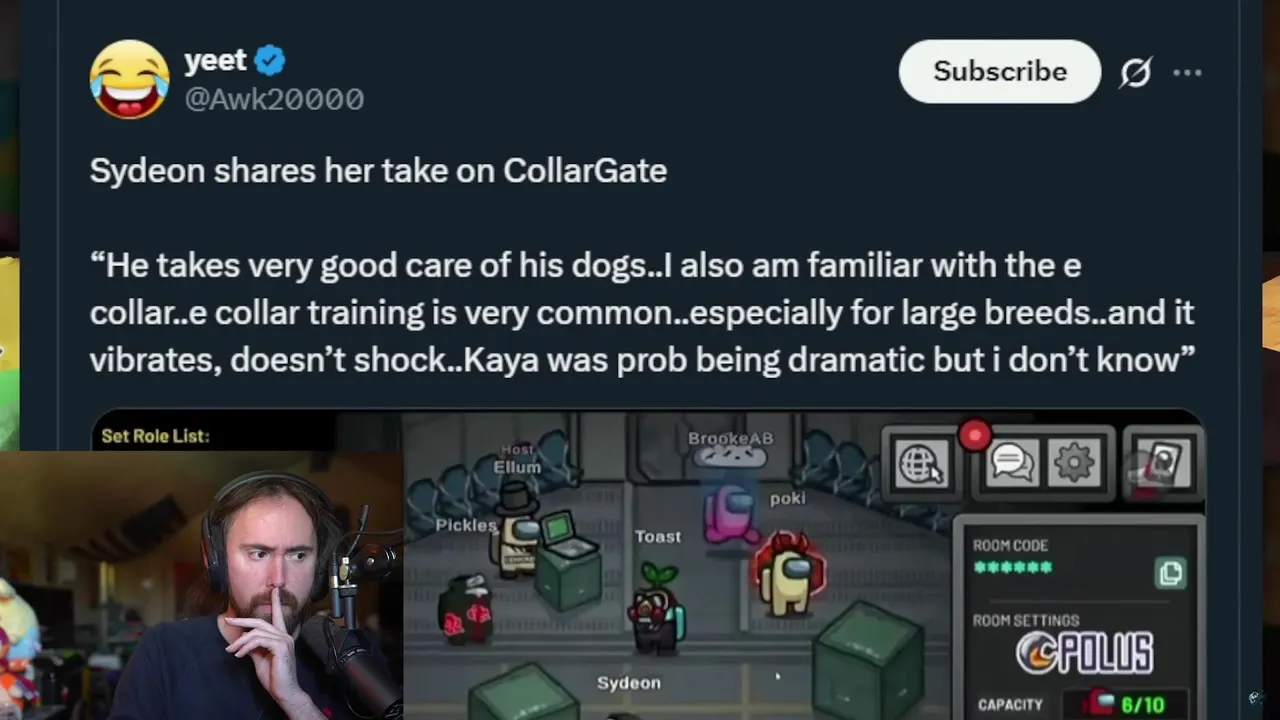
Task: Click the Grok slashed-circle icon
Action: (x=1136, y=72)
